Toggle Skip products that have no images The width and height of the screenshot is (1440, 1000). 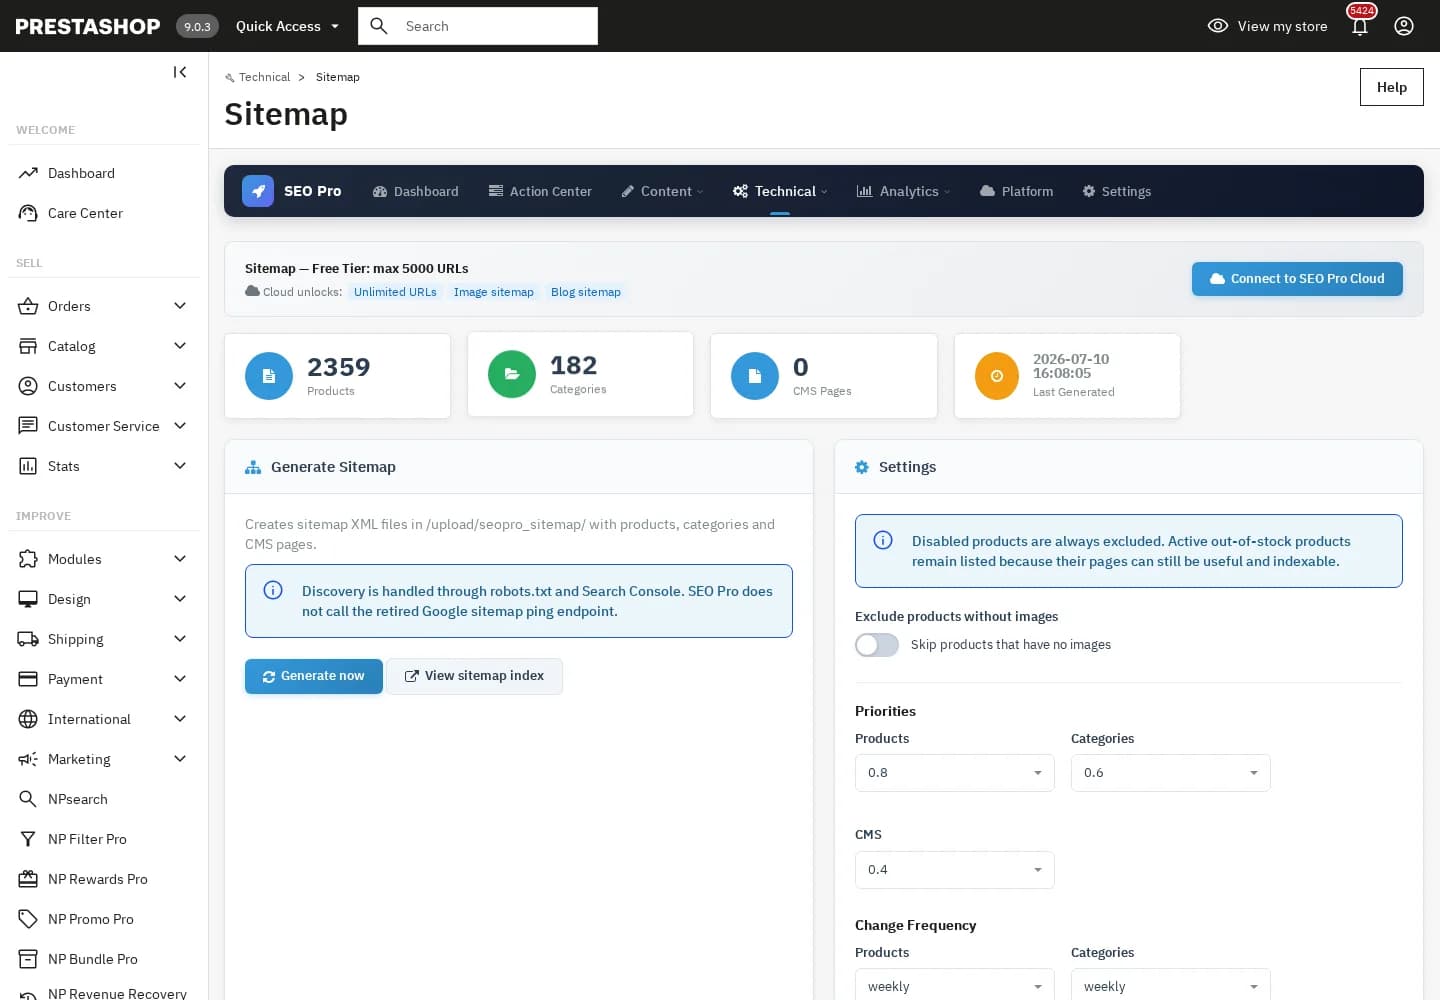click(x=877, y=645)
